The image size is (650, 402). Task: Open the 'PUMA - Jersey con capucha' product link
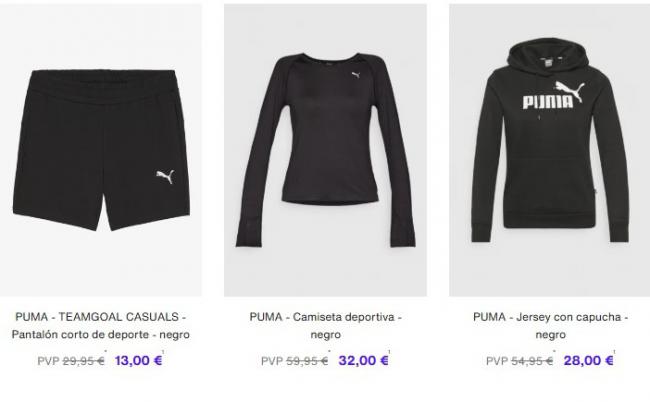pyautogui.click(x=551, y=317)
